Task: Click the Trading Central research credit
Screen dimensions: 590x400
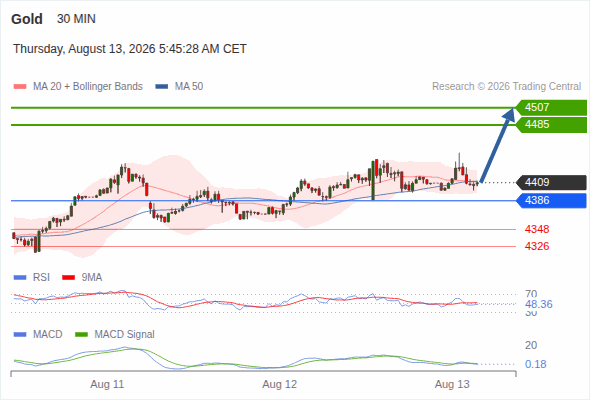Action: pyautogui.click(x=506, y=87)
